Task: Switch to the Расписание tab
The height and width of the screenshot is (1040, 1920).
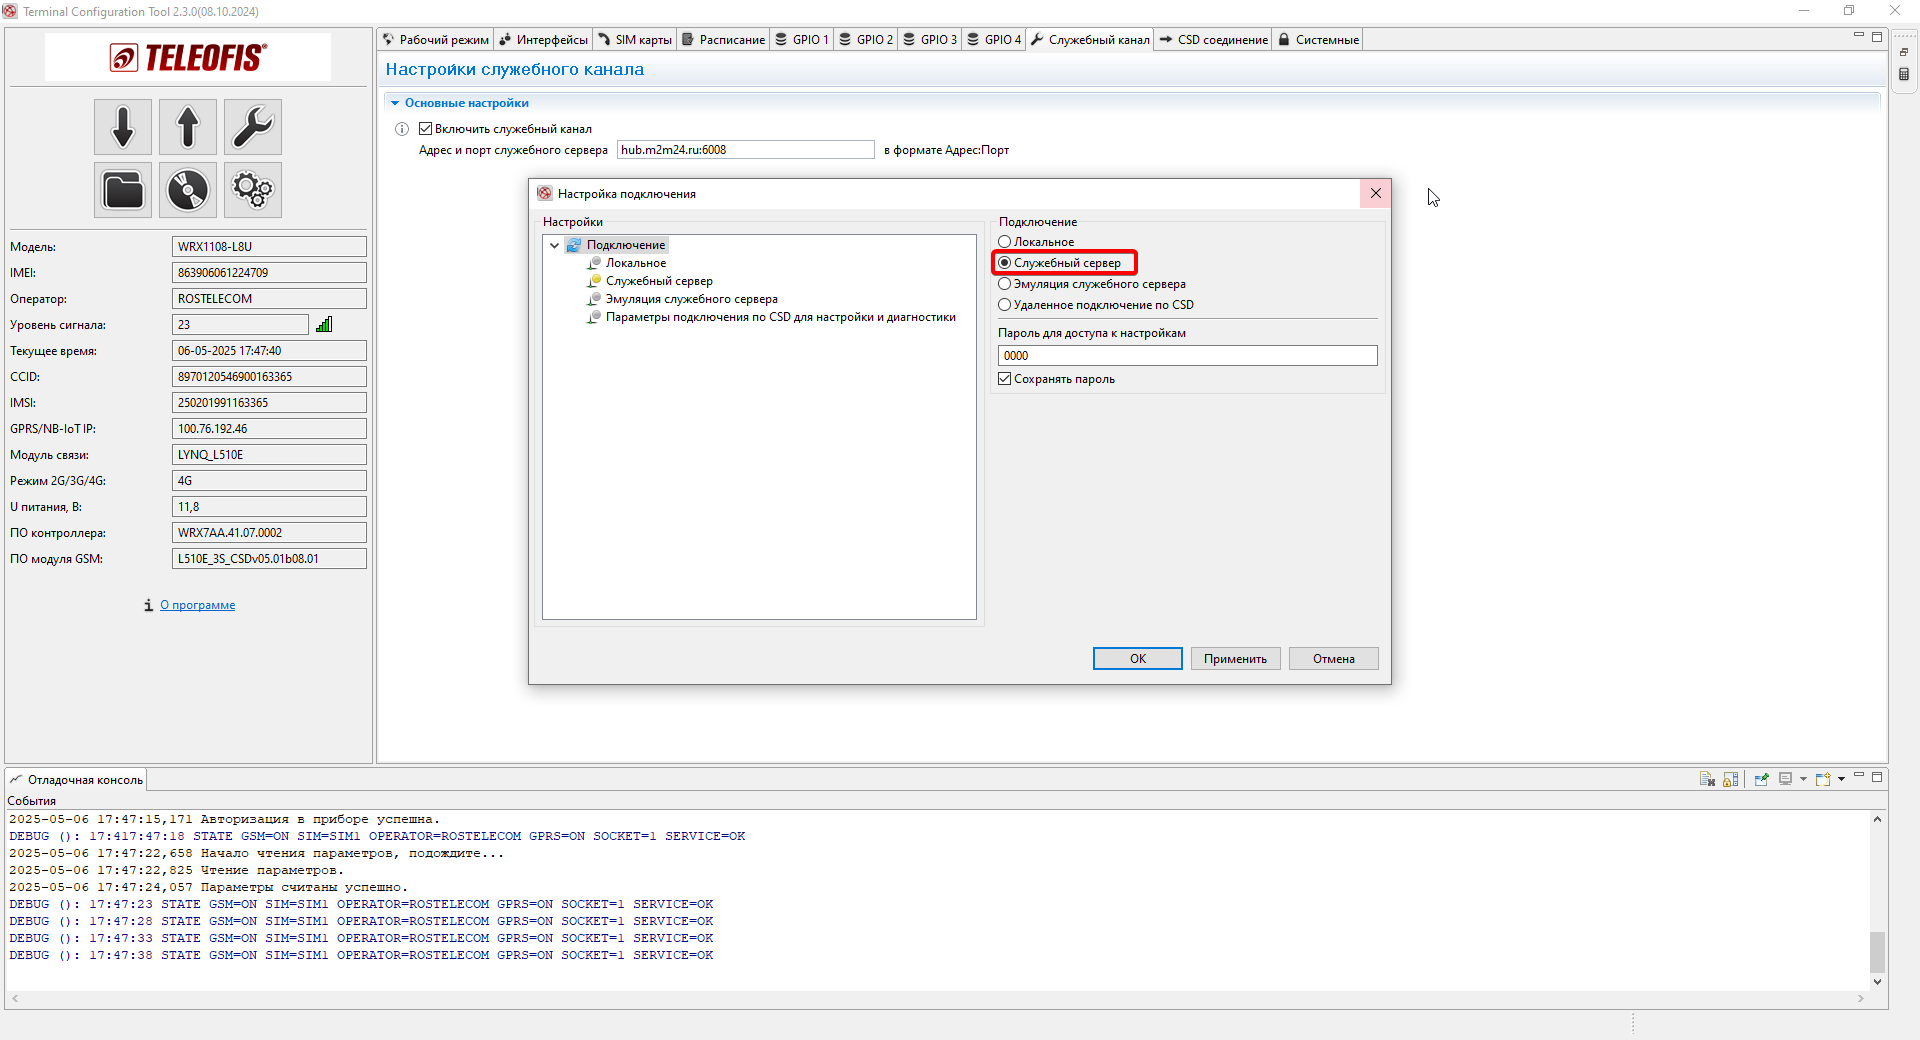Action: 723,40
